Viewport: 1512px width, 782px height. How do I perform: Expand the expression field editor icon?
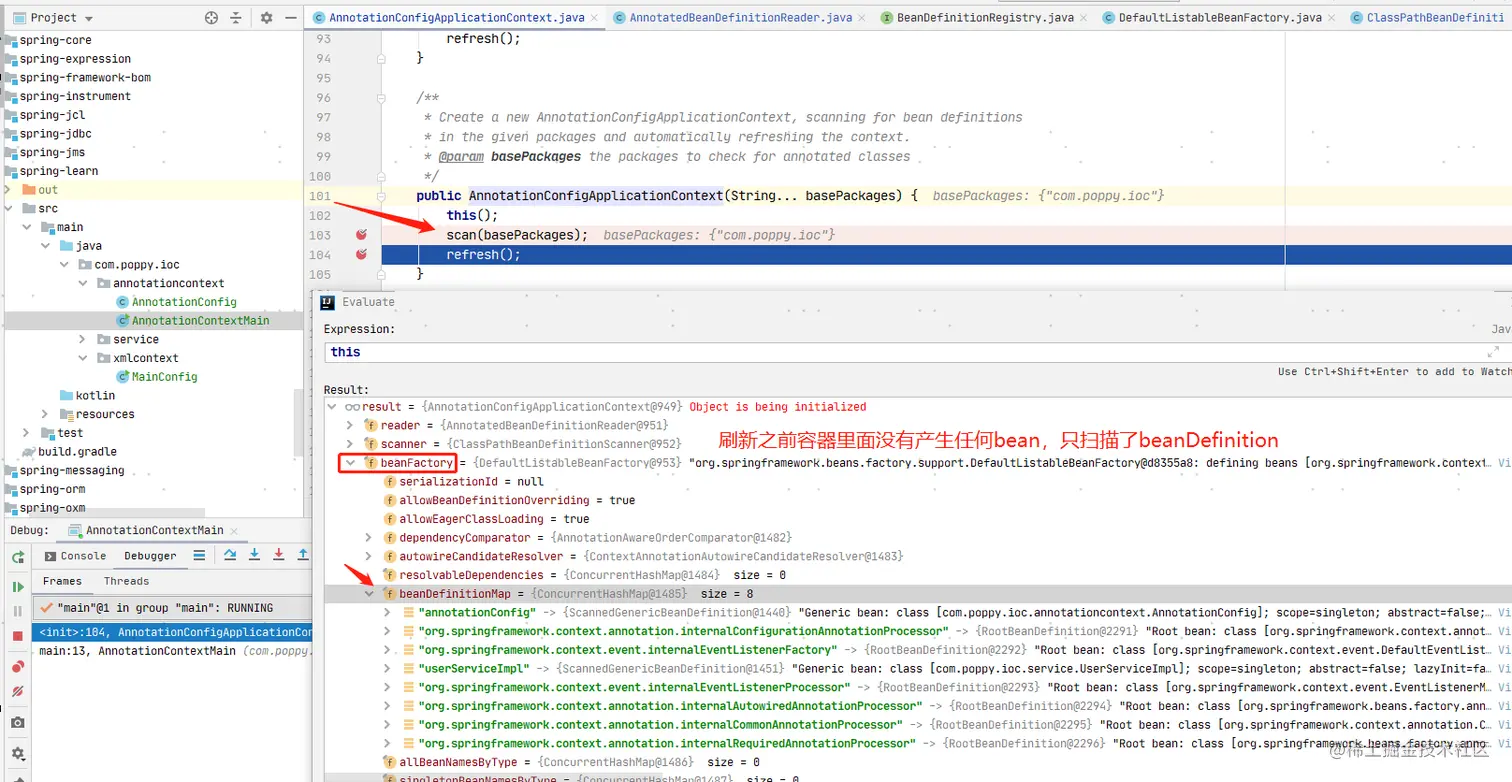(1494, 352)
